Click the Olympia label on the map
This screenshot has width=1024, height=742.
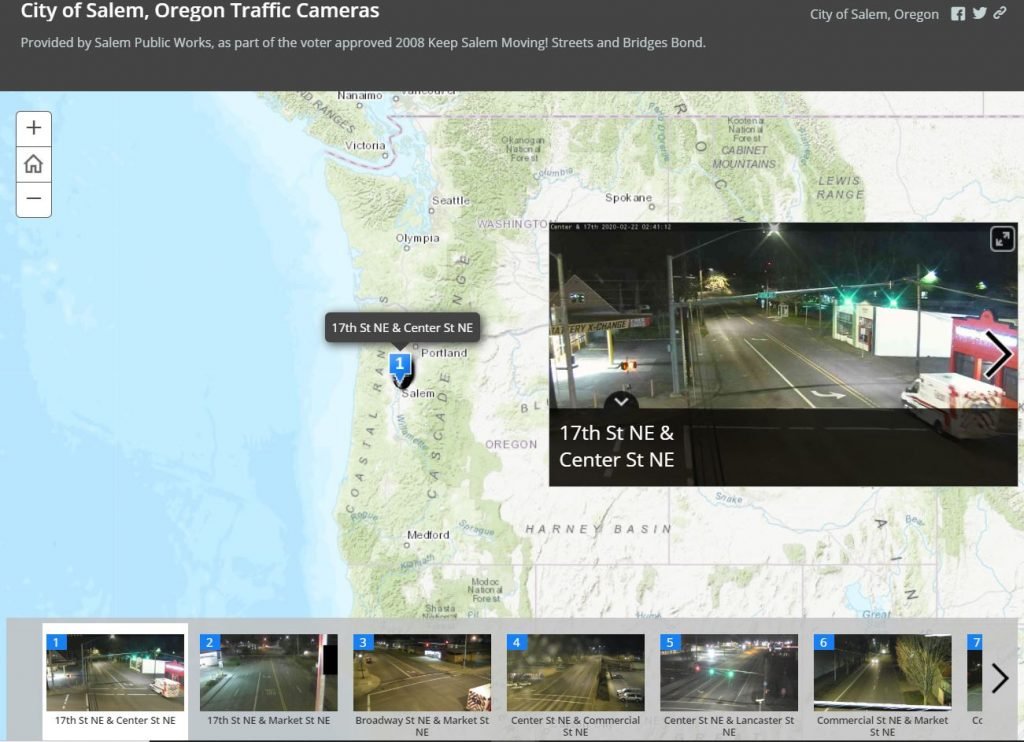pos(417,238)
